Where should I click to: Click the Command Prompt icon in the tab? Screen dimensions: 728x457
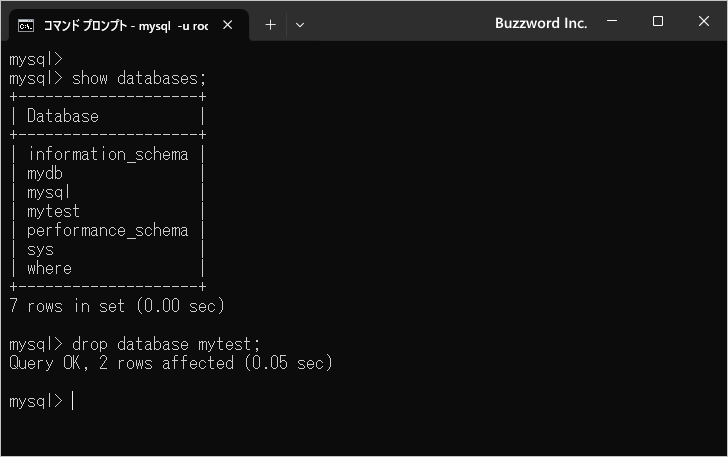(x=27, y=25)
